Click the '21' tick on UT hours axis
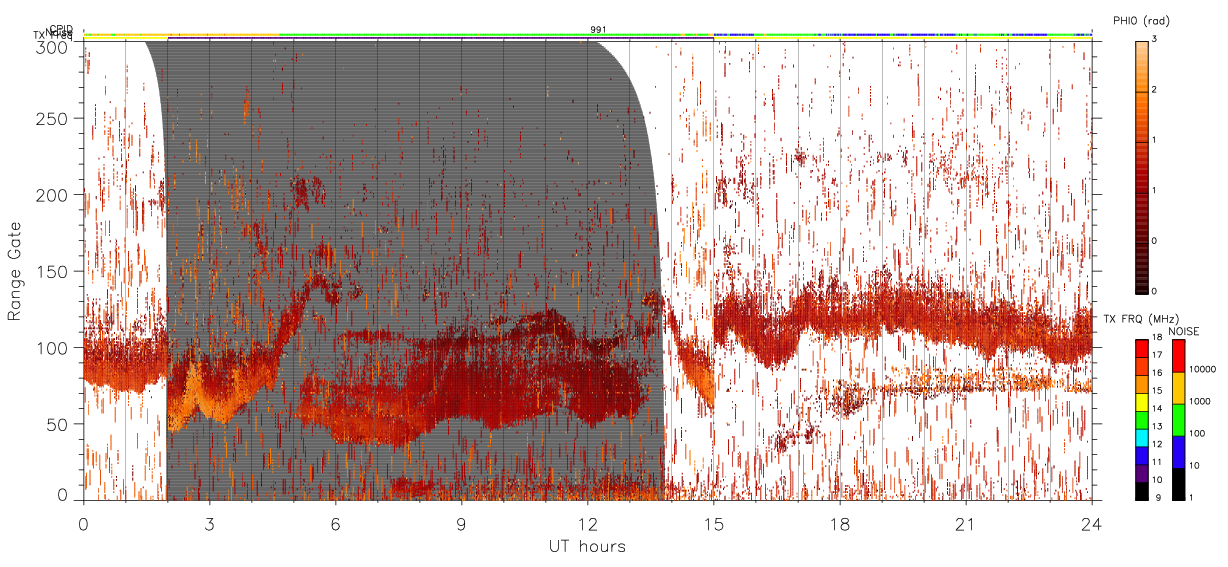Viewport: 1228px width, 567px height. pos(966,524)
